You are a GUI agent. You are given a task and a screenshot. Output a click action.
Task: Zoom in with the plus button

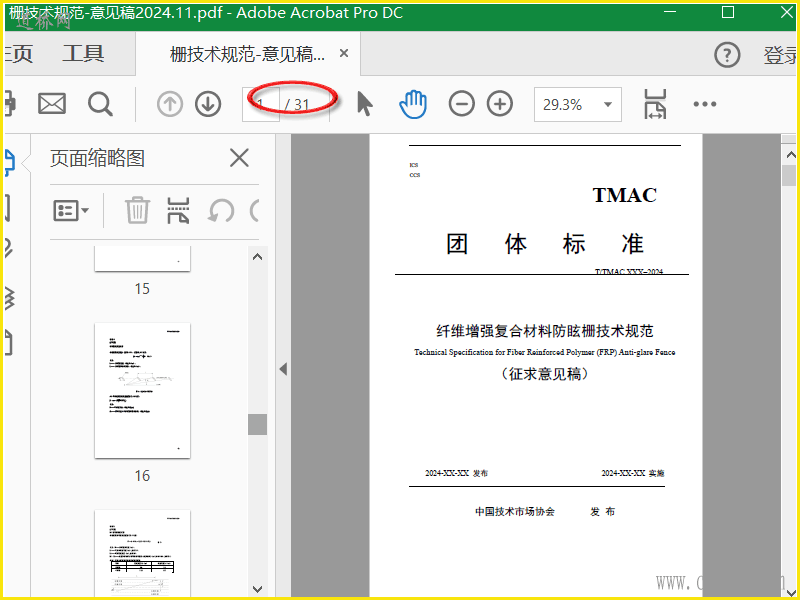pos(500,104)
